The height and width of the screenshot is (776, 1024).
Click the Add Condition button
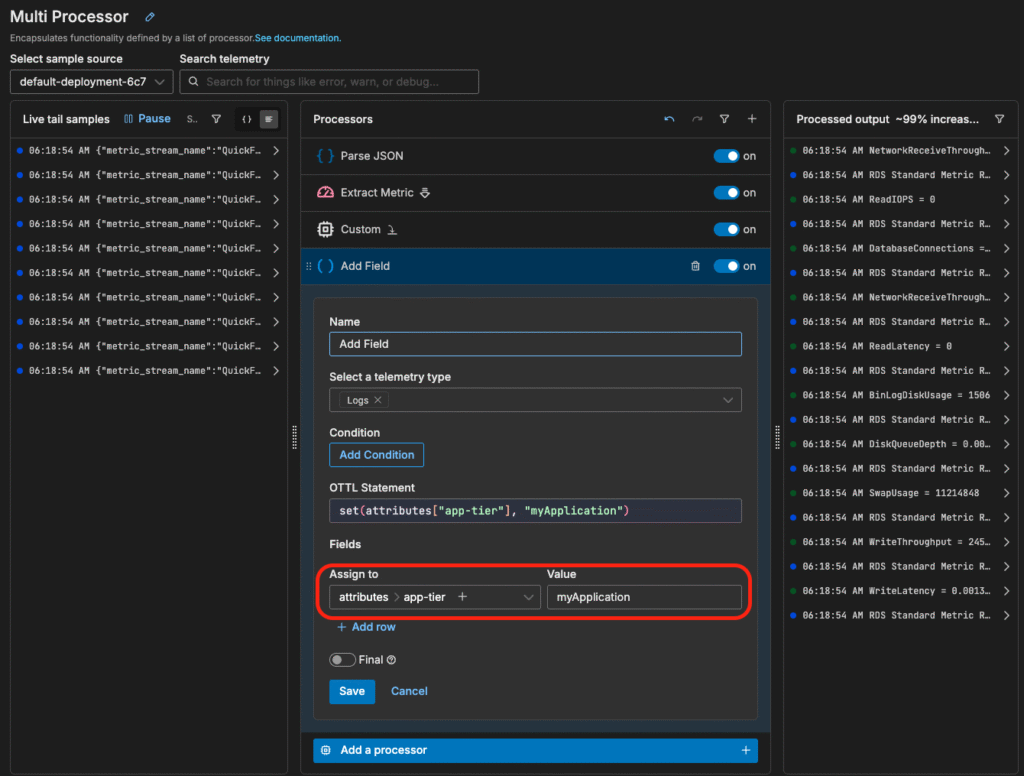[376, 455]
